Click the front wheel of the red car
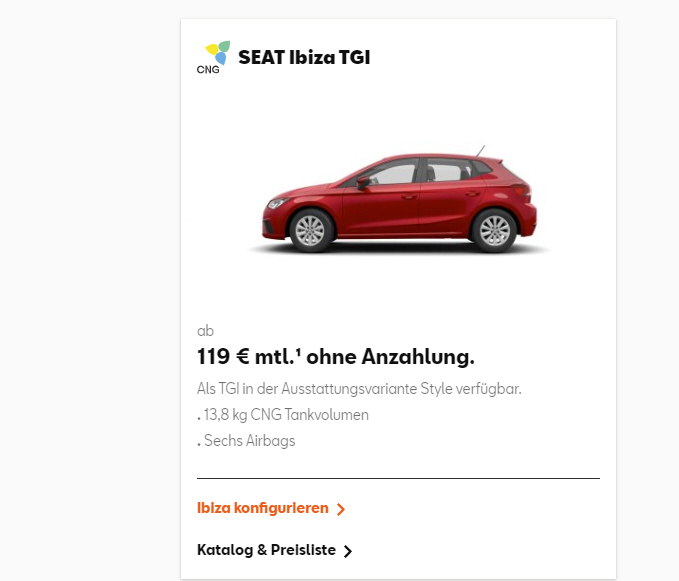 (309, 230)
